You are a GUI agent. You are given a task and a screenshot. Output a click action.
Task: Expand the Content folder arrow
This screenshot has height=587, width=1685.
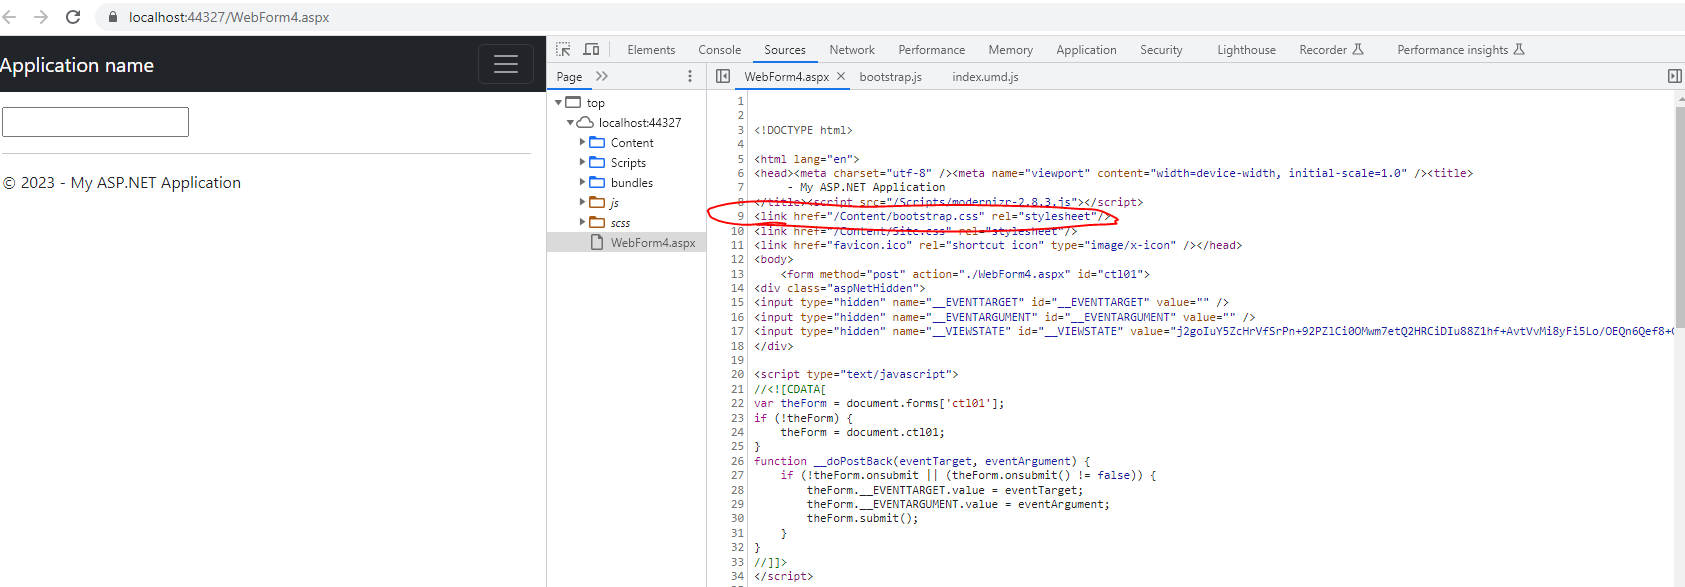[583, 143]
